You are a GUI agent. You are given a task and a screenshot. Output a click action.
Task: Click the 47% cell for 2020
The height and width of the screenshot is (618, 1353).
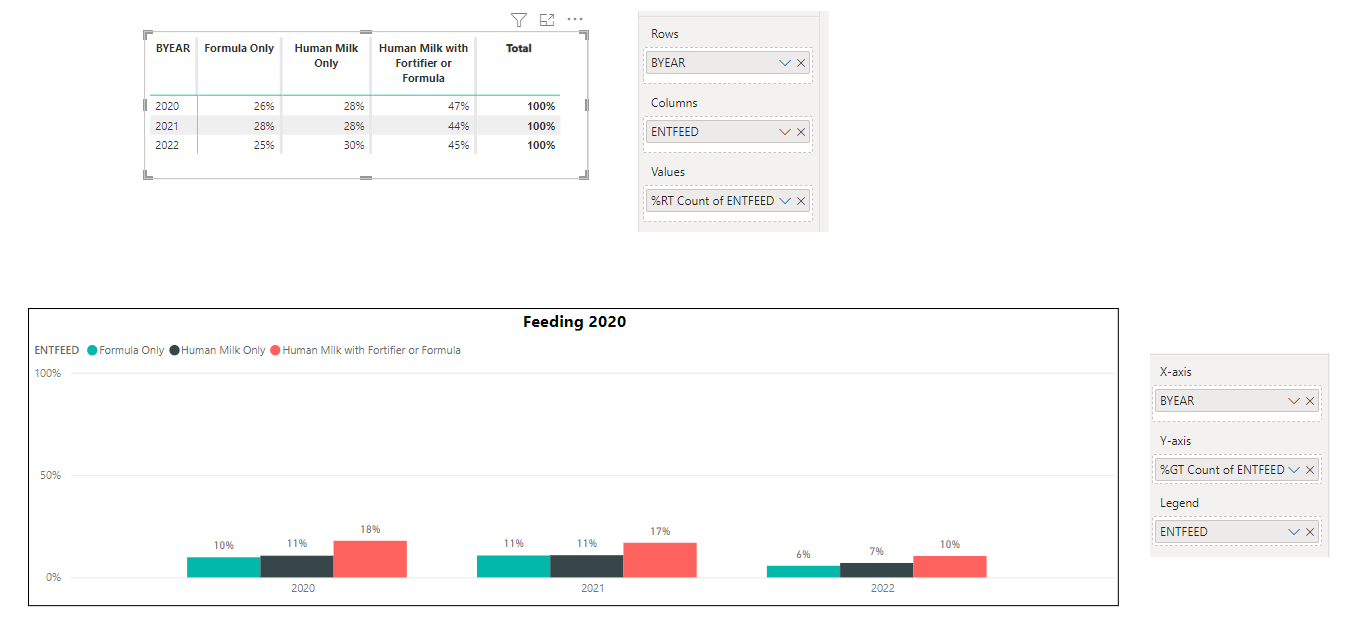pos(459,106)
